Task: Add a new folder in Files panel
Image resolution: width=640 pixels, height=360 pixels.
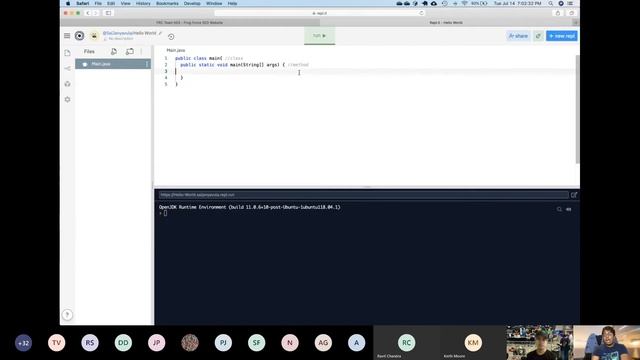Action: point(130,51)
